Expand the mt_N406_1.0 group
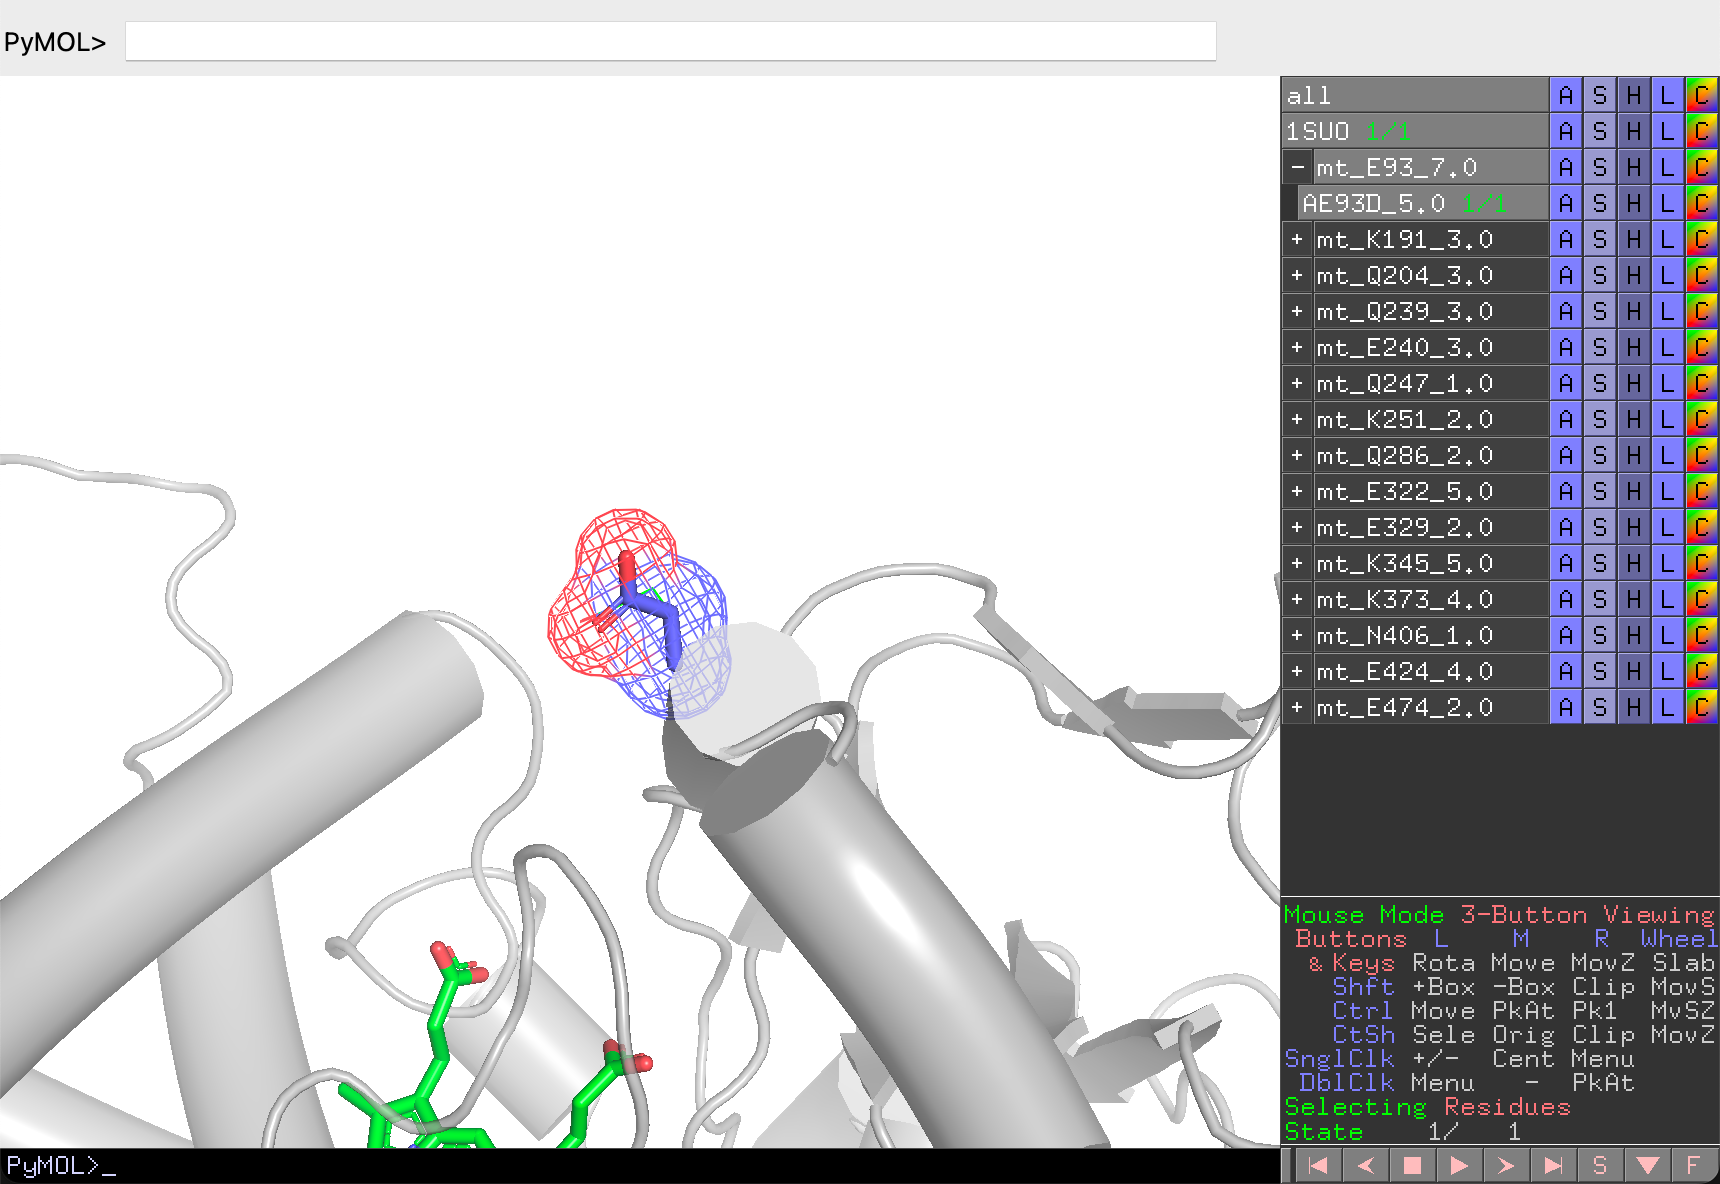The width and height of the screenshot is (1720, 1184). [x=1297, y=635]
